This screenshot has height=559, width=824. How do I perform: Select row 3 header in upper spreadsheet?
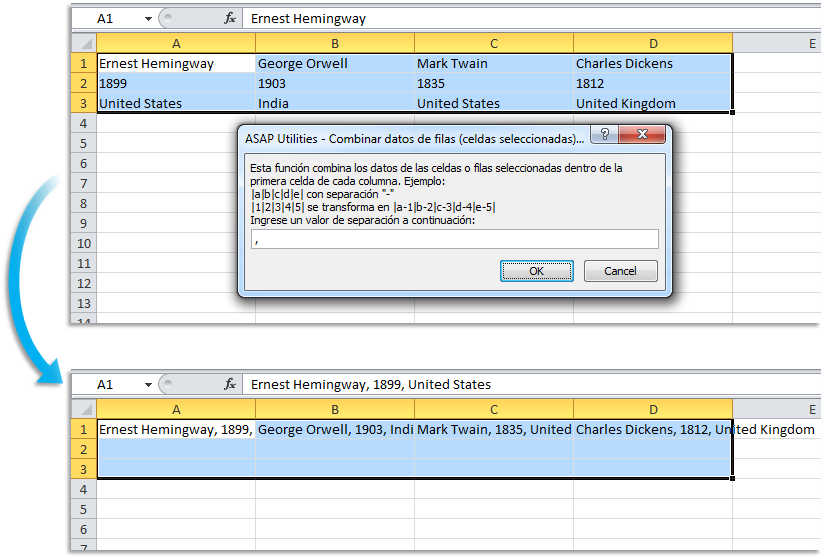pos(83,103)
